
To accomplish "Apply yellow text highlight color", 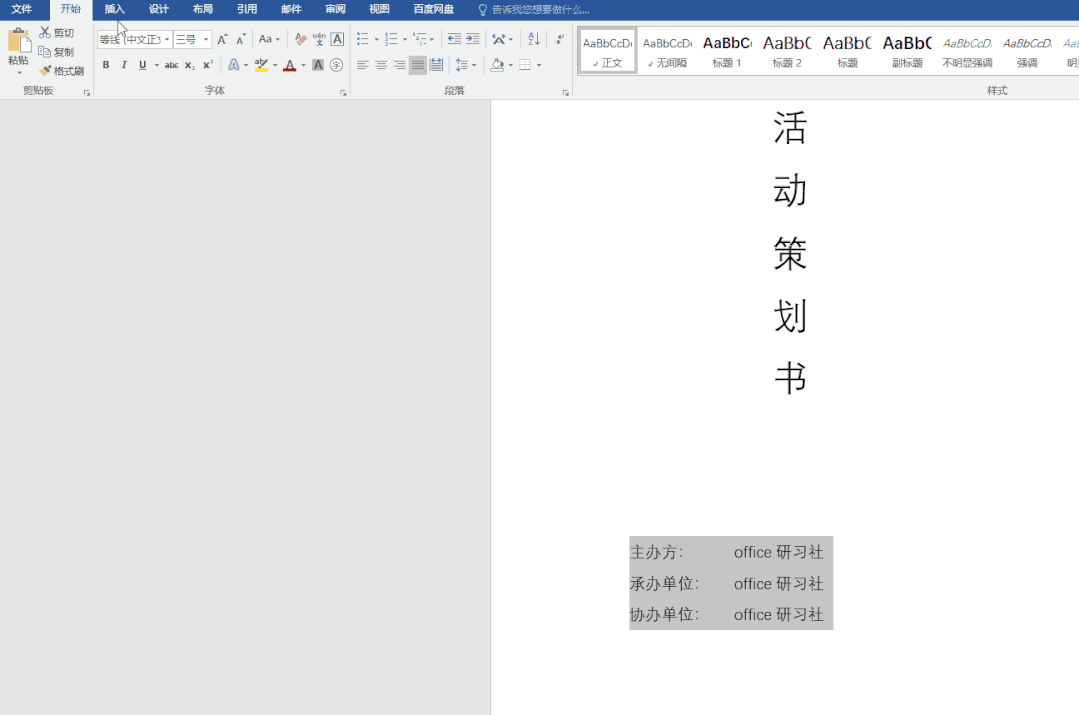I will coord(261,65).
